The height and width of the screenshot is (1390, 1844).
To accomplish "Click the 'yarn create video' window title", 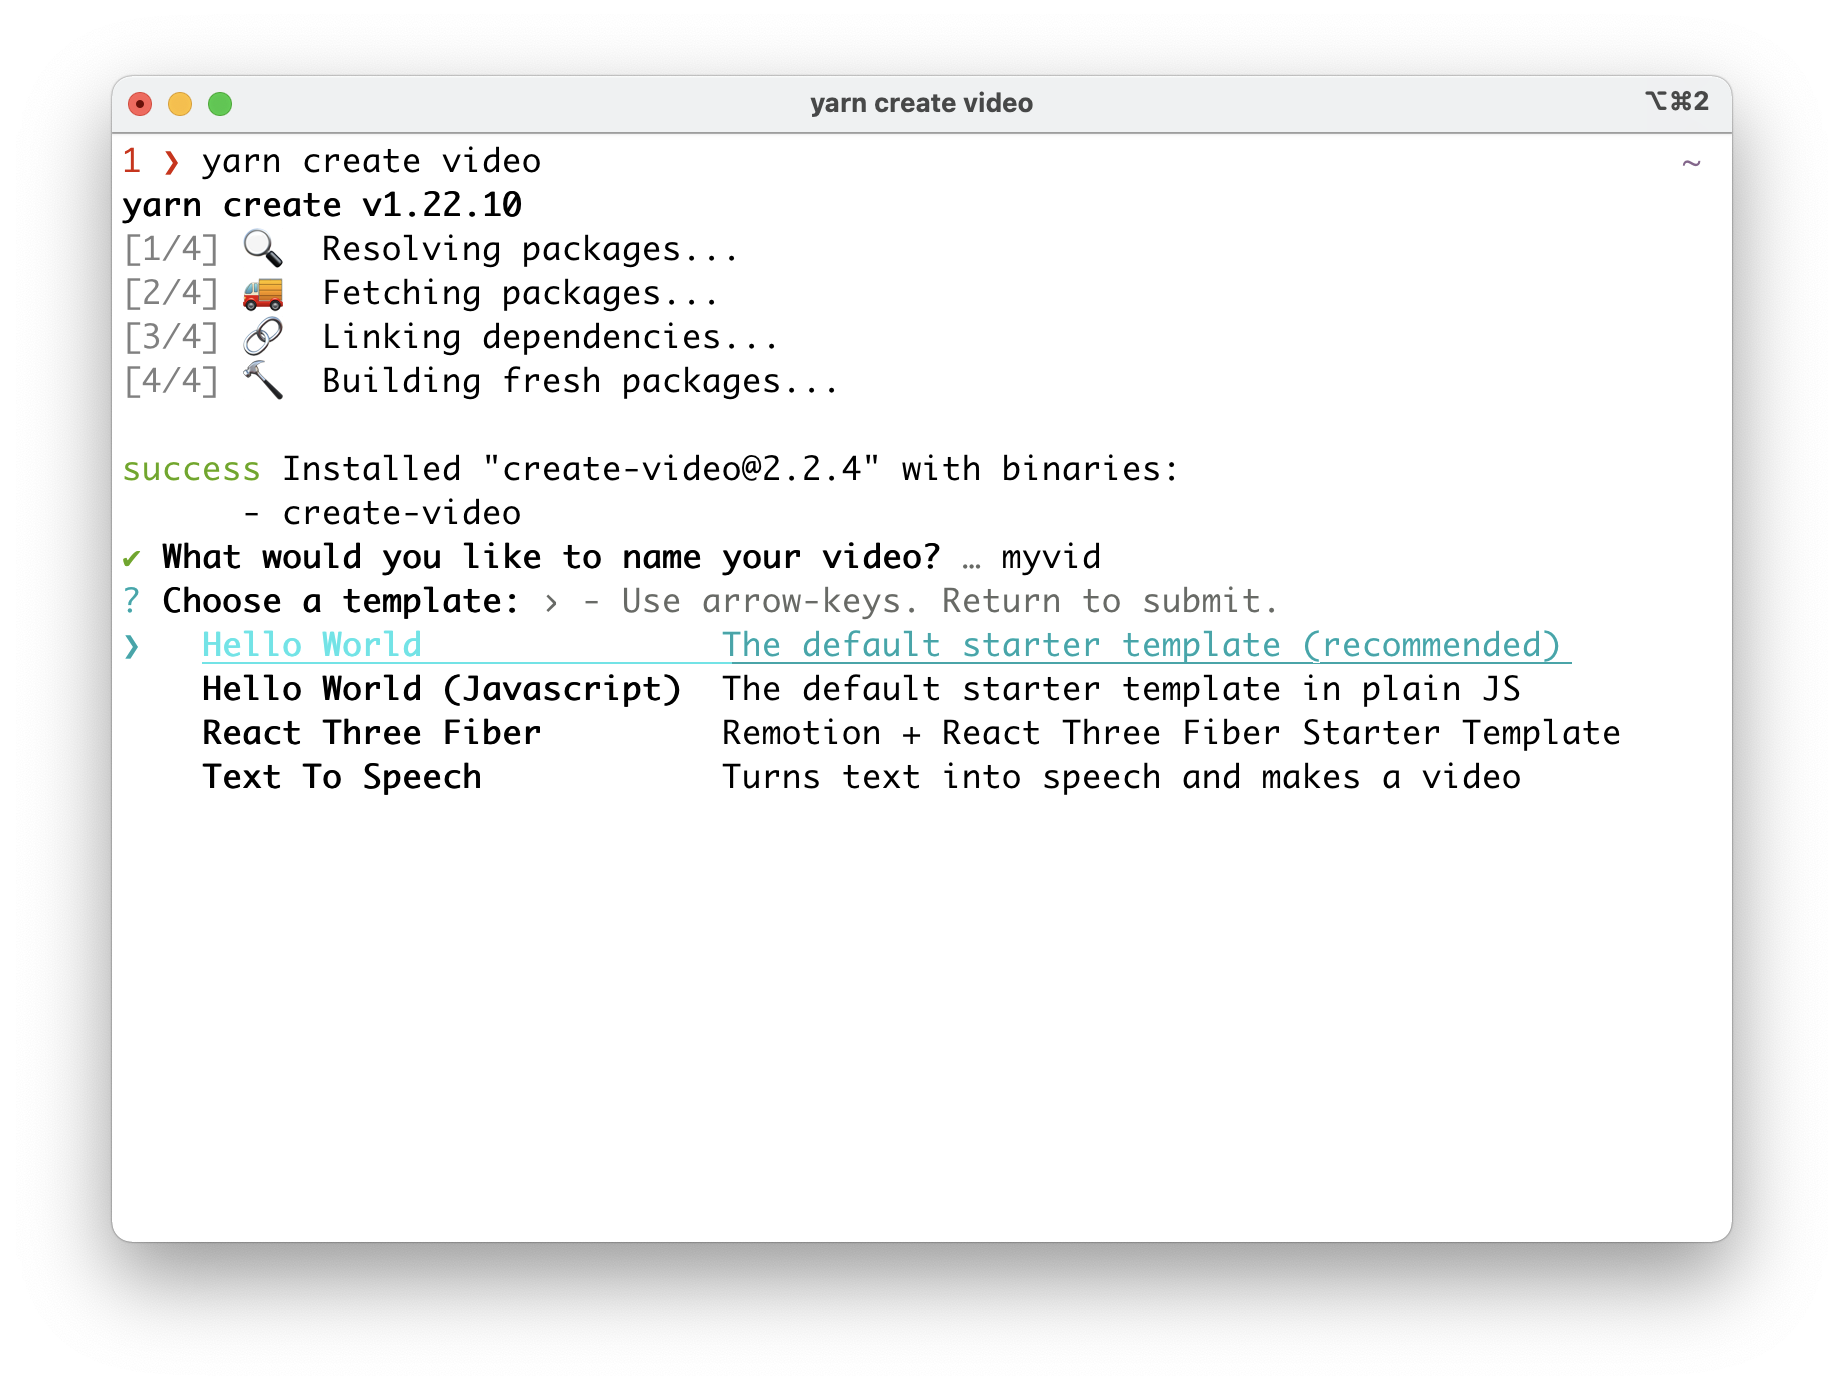I will [921, 103].
